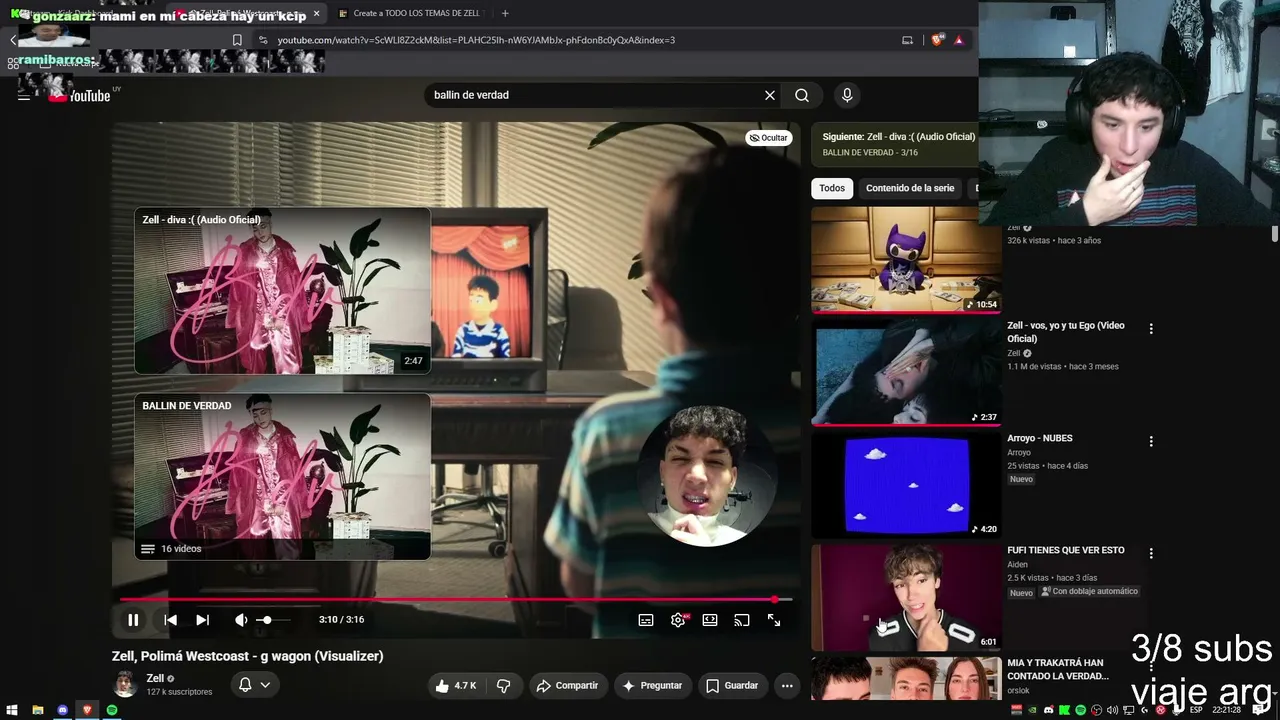Open the 'Zell - vos, yo y tu Ego' thumbnail
Image resolution: width=1280 pixels, height=720 pixels.
coord(906,372)
